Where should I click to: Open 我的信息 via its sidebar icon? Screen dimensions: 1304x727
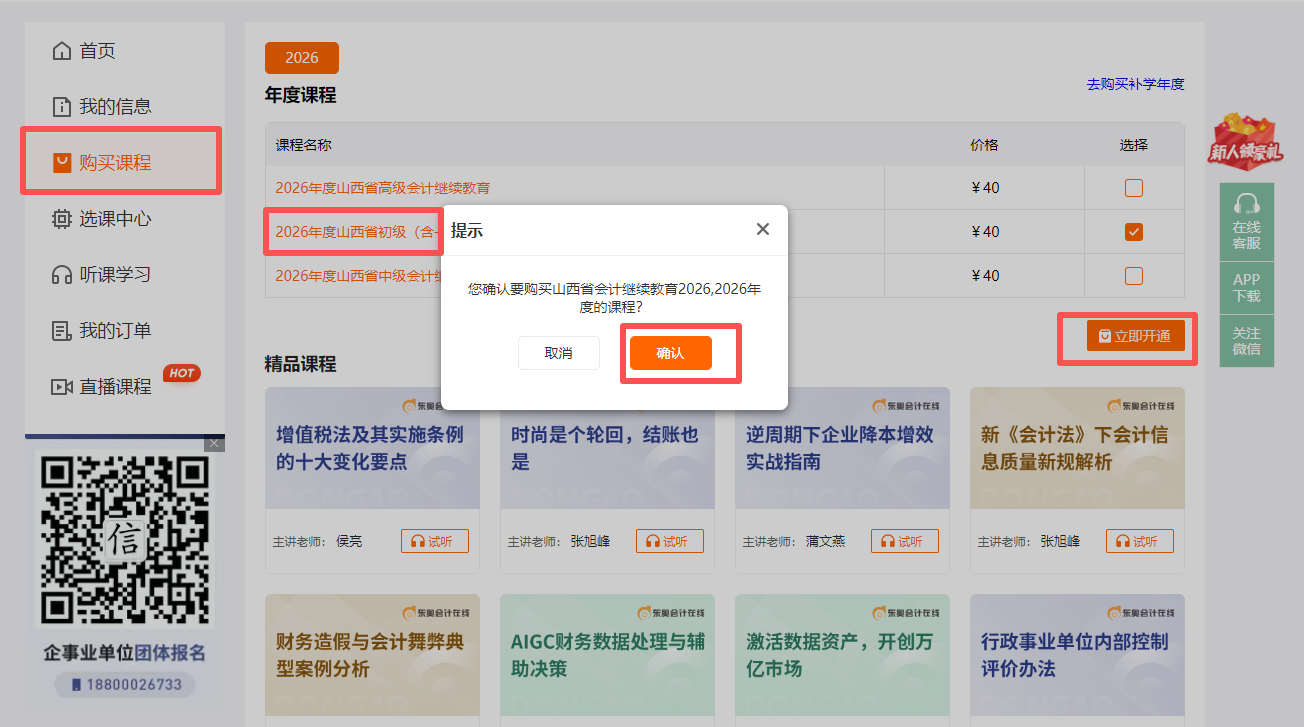pyautogui.click(x=62, y=106)
